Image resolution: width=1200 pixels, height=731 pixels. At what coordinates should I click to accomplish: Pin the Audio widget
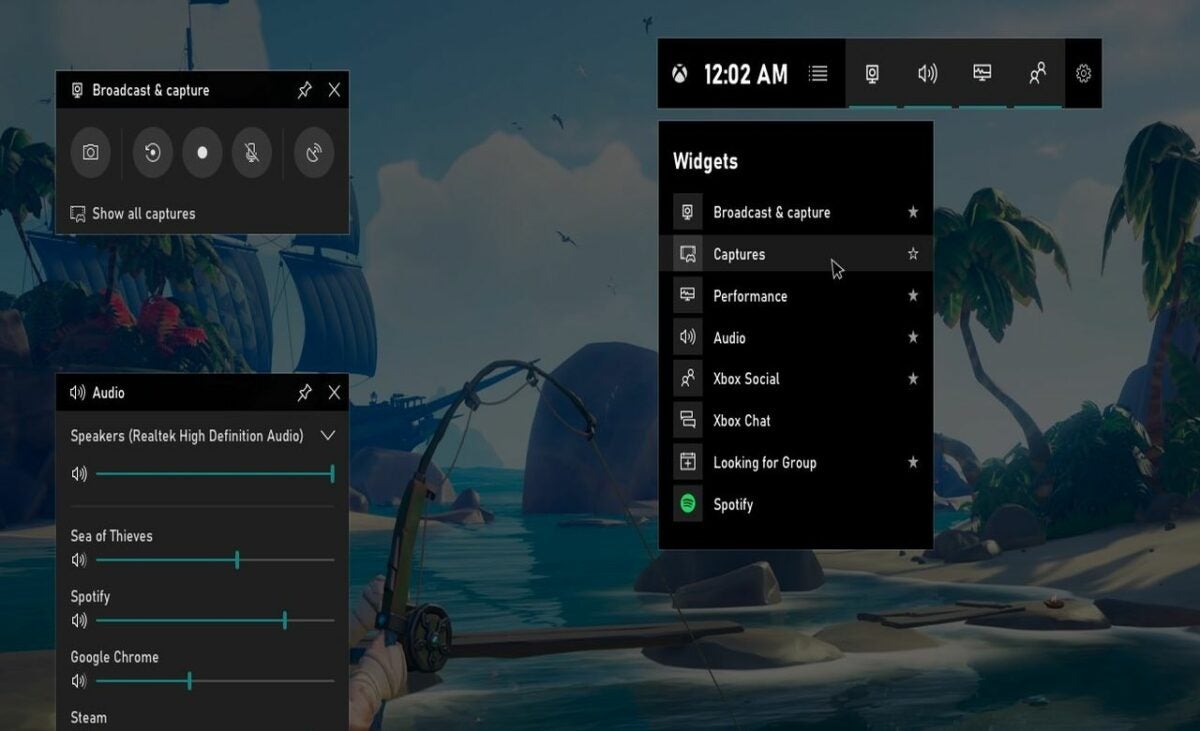pyautogui.click(x=306, y=393)
